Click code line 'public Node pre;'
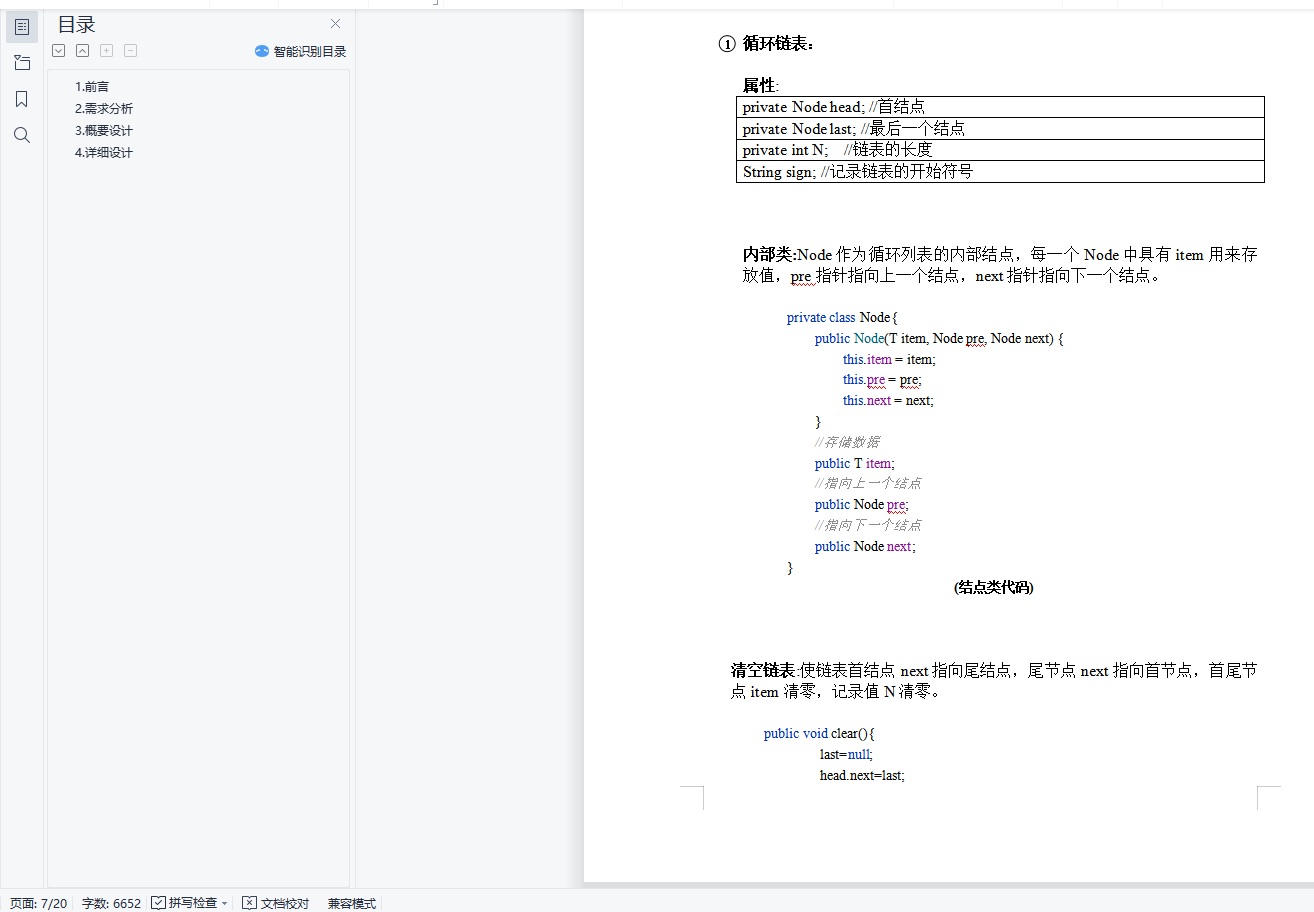 (x=861, y=505)
